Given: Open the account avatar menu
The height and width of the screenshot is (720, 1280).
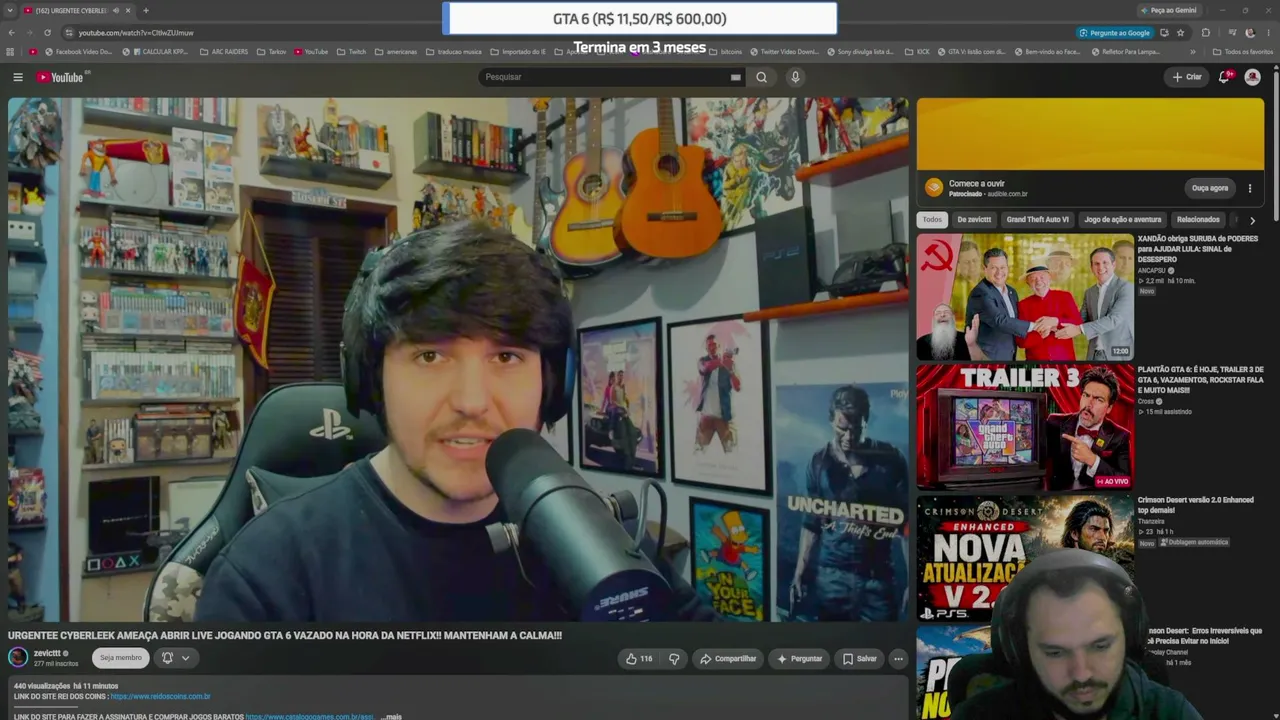Looking at the screenshot, I should click(1252, 77).
